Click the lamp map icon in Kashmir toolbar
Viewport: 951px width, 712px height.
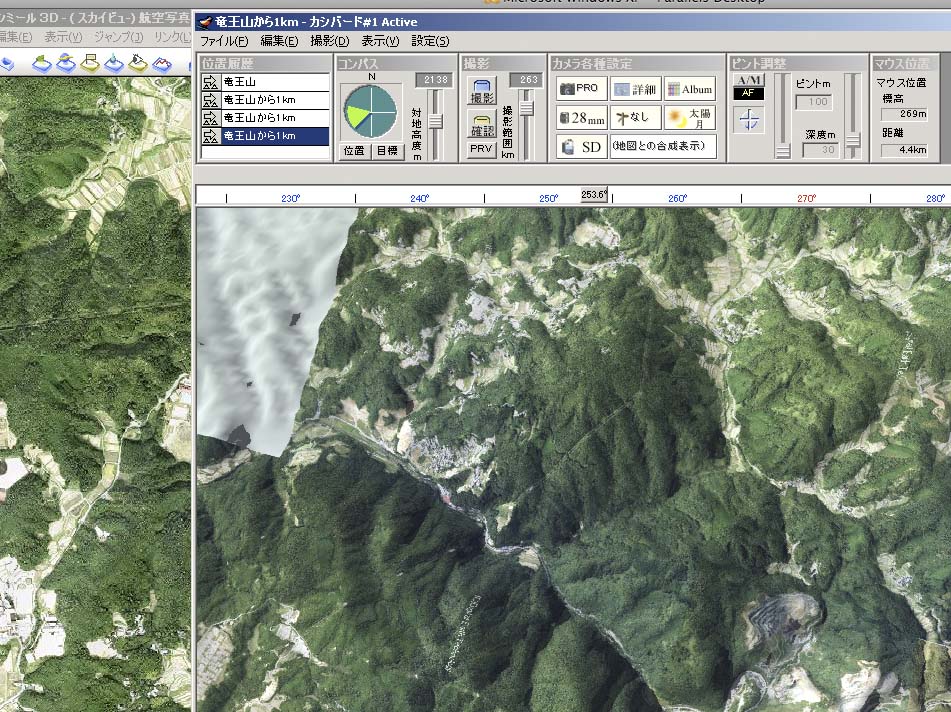point(138,63)
